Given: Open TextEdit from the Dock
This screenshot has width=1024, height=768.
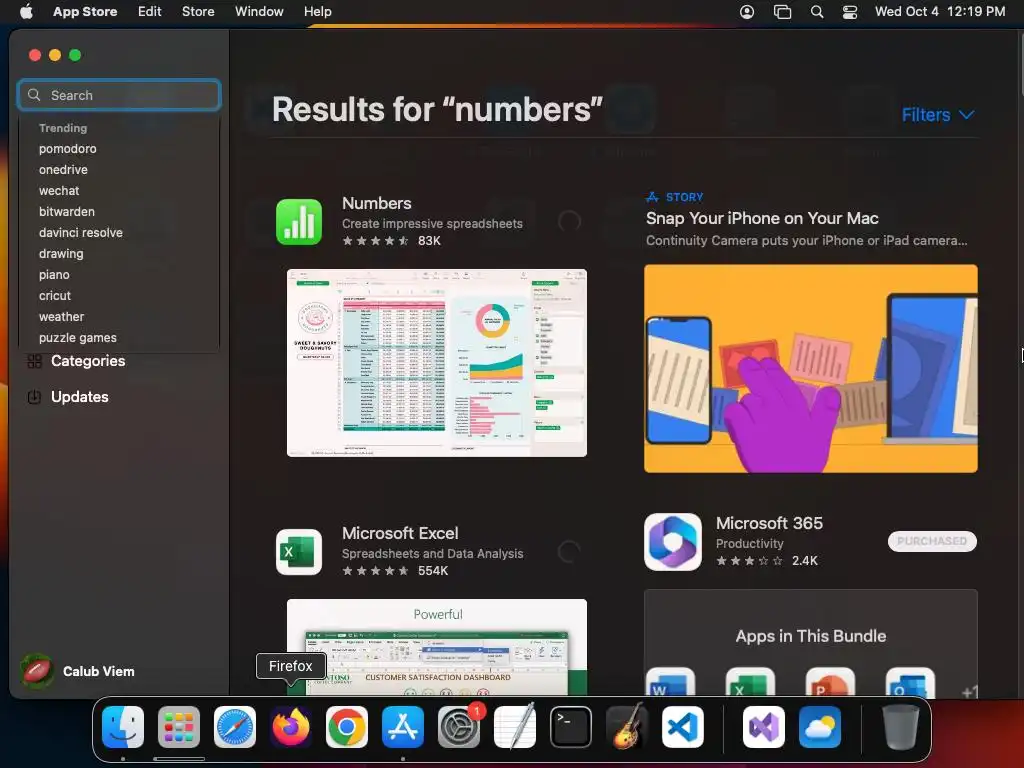Looking at the screenshot, I should pos(515,727).
